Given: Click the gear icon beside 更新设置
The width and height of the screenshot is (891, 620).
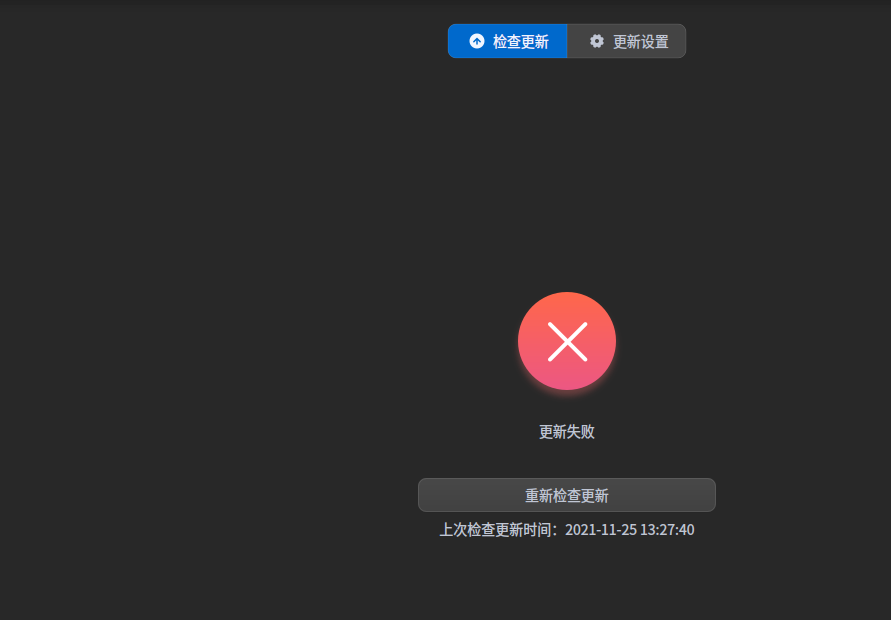Looking at the screenshot, I should [597, 41].
